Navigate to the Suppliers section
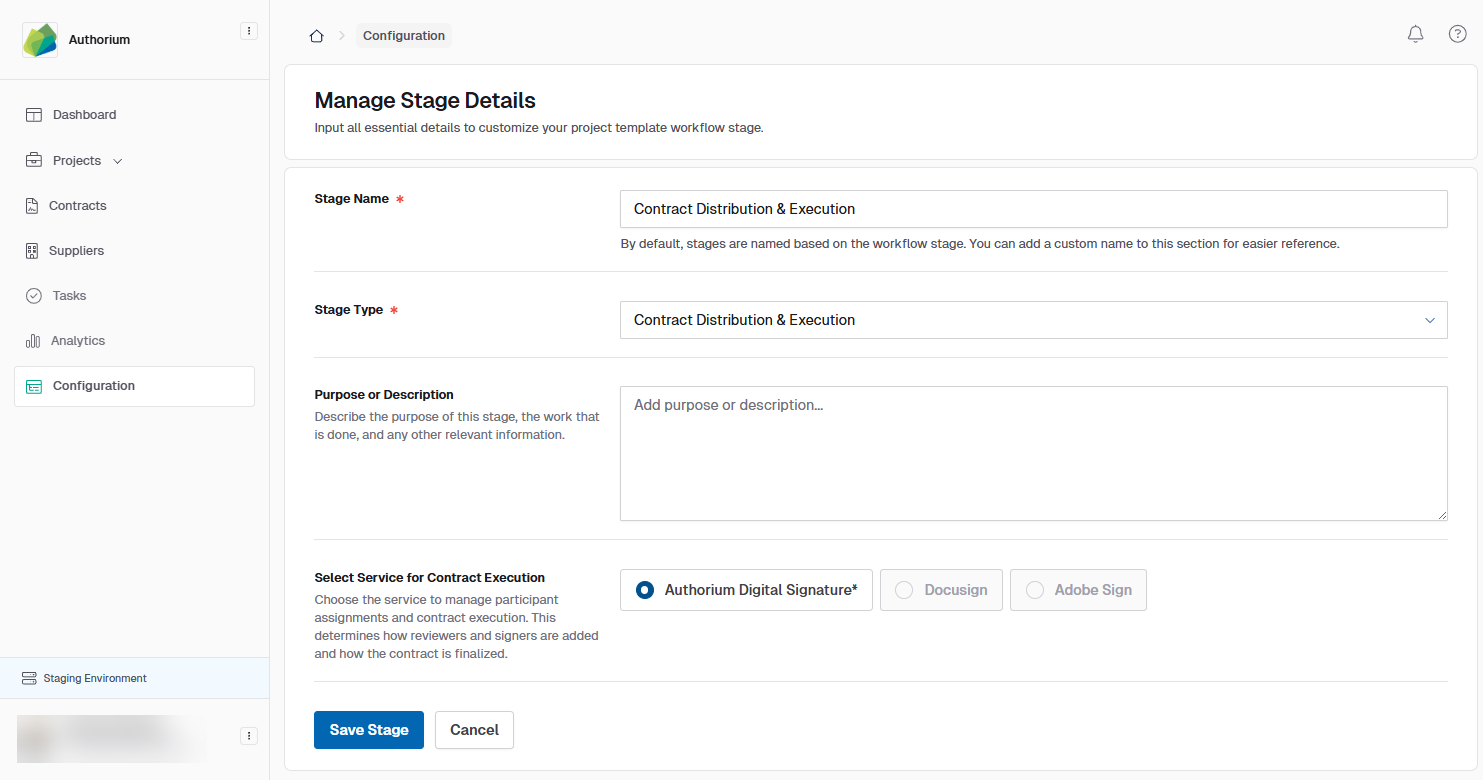This screenshot has height=780, width=1483. click(x=76, y=251)
